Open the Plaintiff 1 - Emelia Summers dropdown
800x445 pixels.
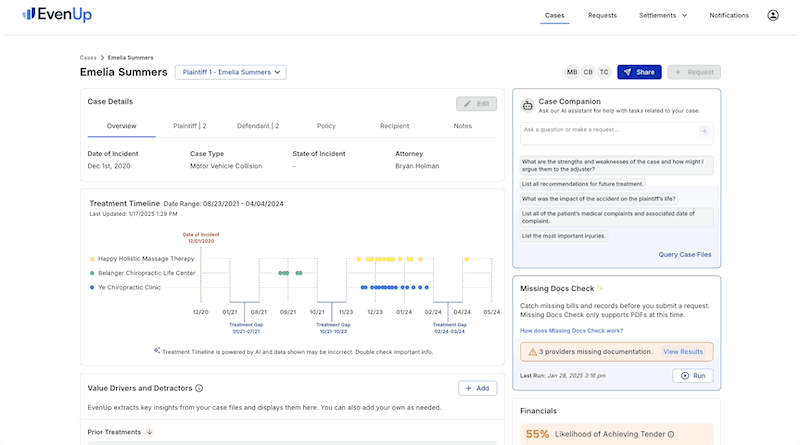pyautogui.click(x=230, y=72)
